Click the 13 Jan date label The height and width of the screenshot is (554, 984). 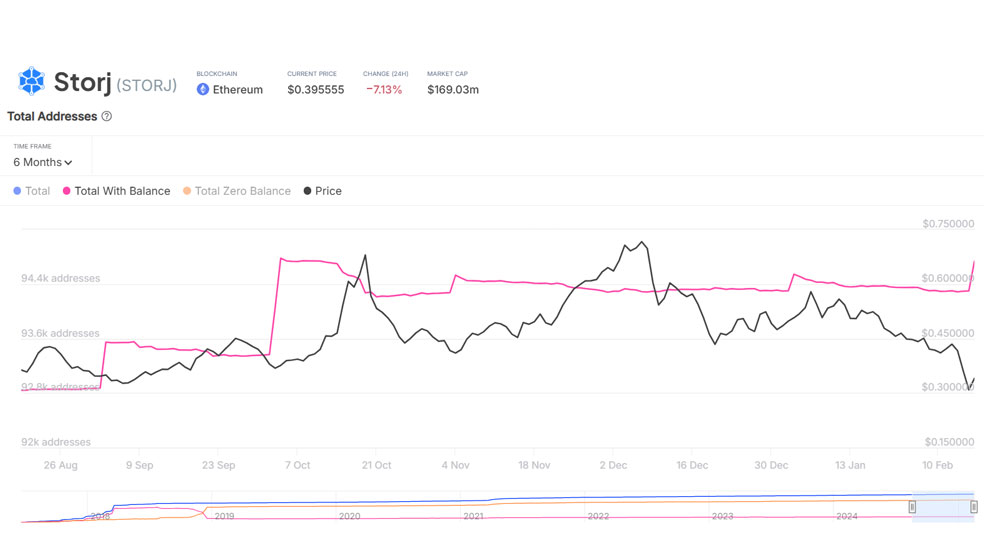click(x=850, y=465)
